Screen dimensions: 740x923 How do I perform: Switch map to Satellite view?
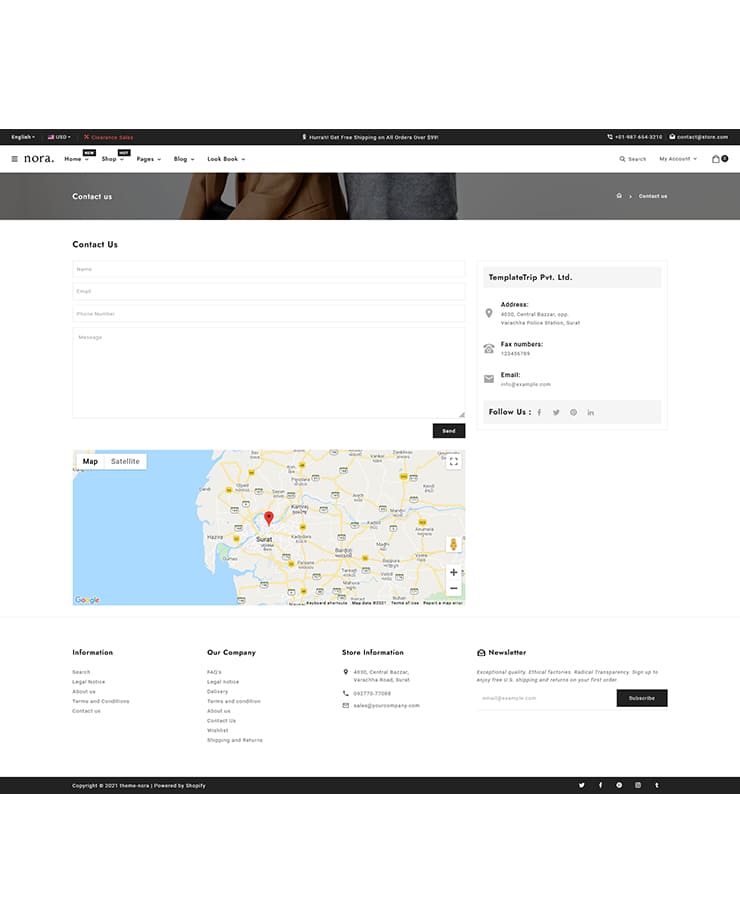click(x=125, y=462)
